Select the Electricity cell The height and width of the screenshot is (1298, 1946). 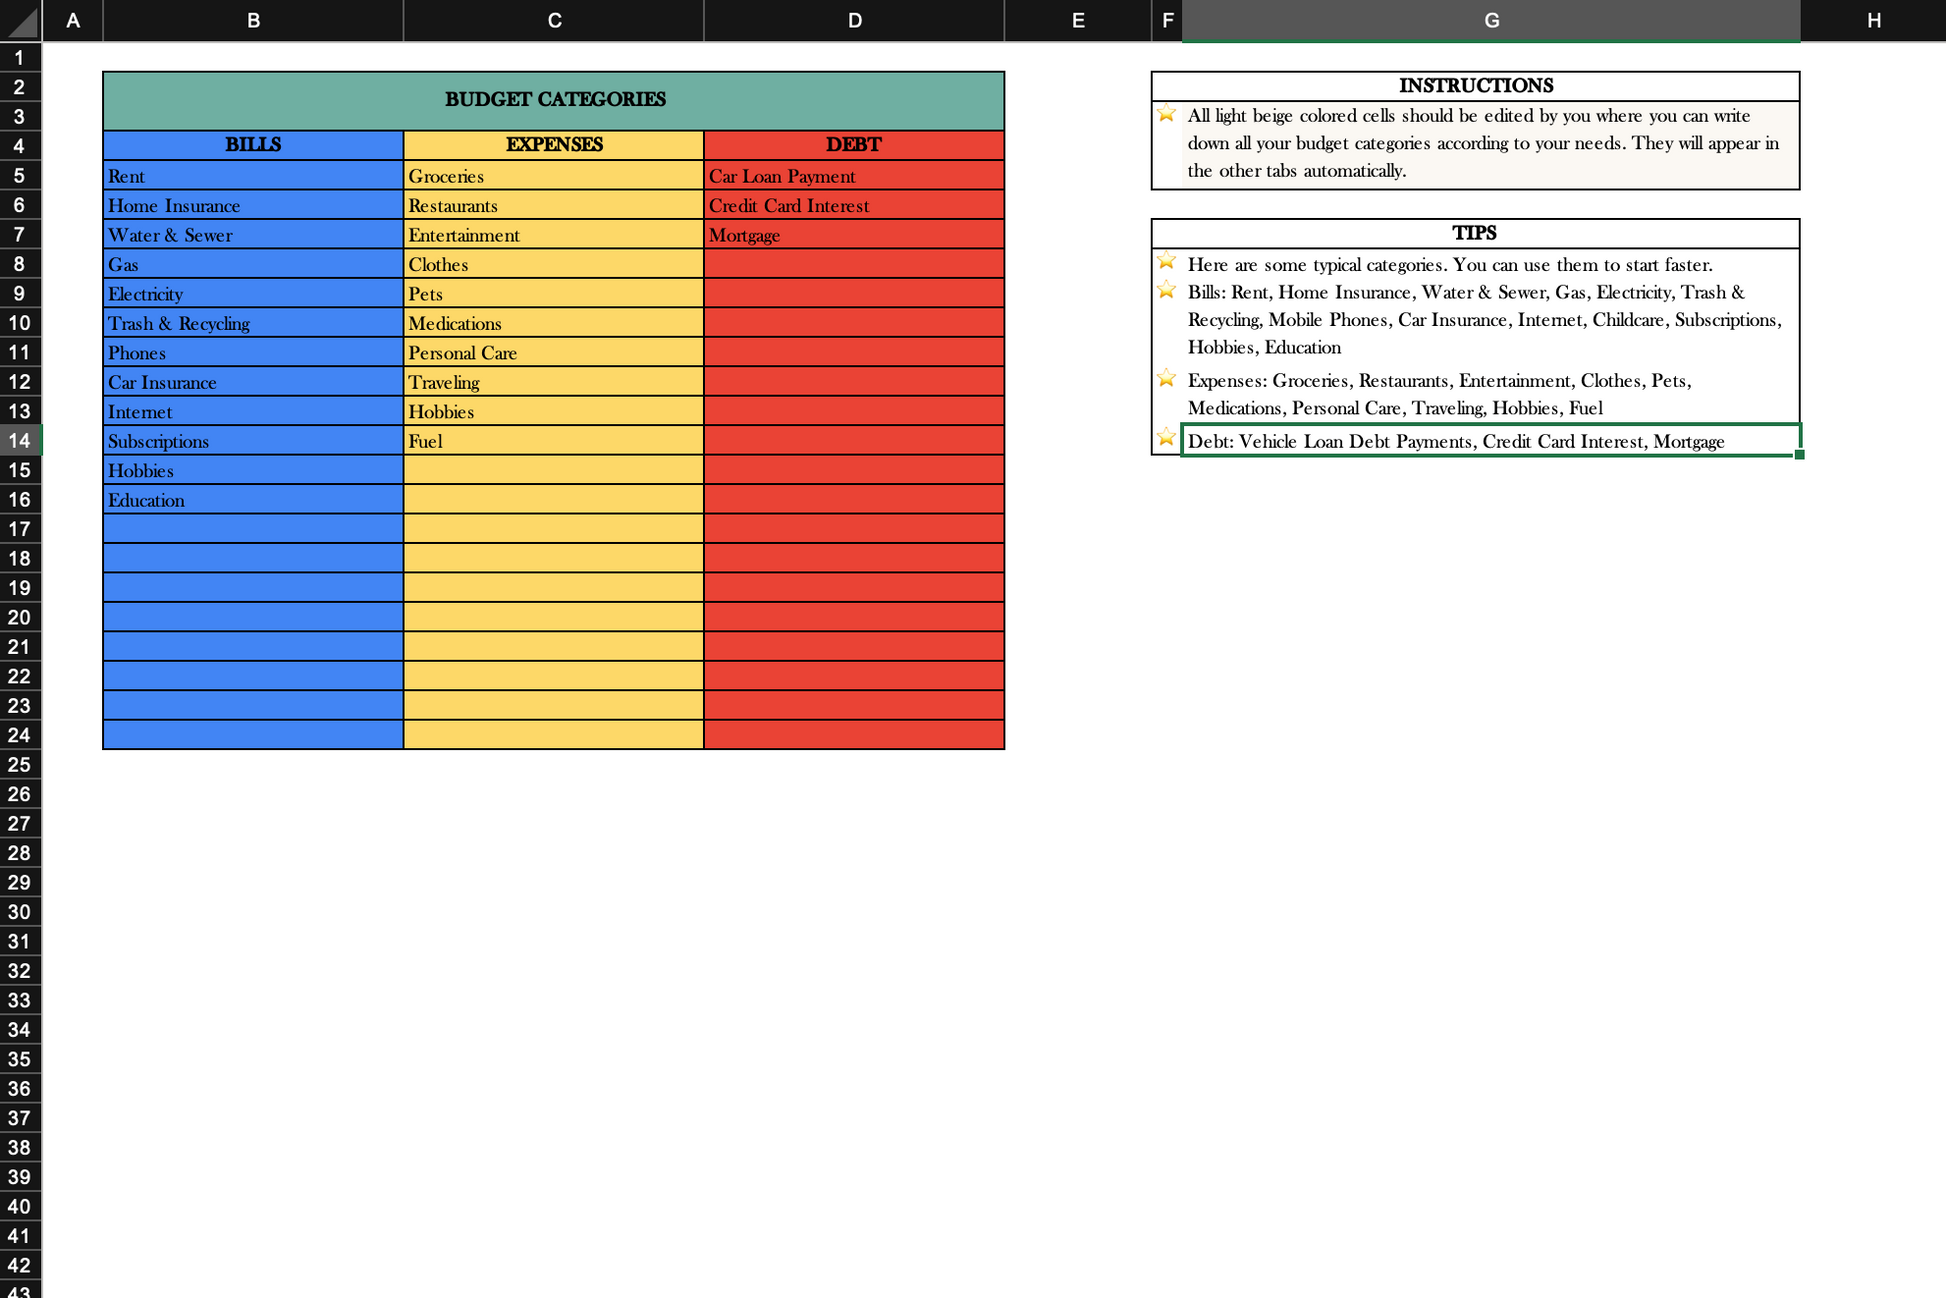[x=253, y=294]
